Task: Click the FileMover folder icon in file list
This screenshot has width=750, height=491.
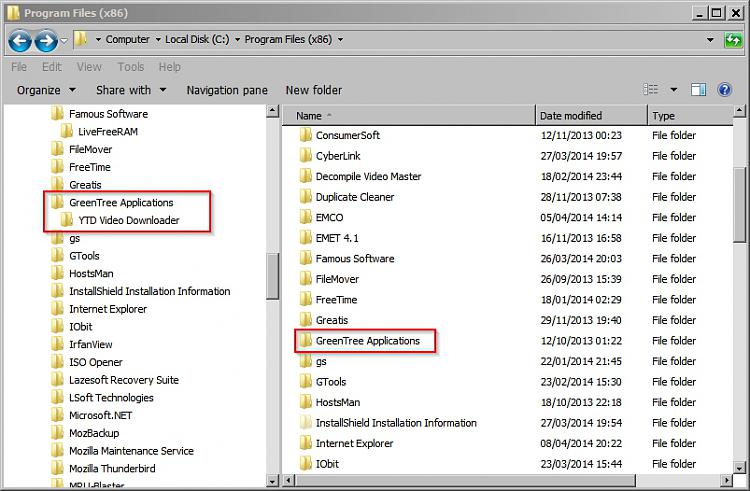Action: [305, 279]
